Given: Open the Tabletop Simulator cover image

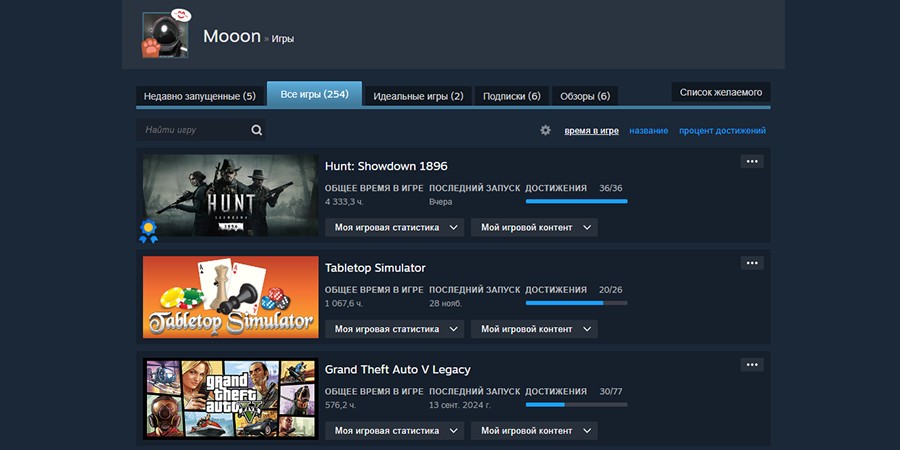Looking at the screenshot, I should coord(231,297).
